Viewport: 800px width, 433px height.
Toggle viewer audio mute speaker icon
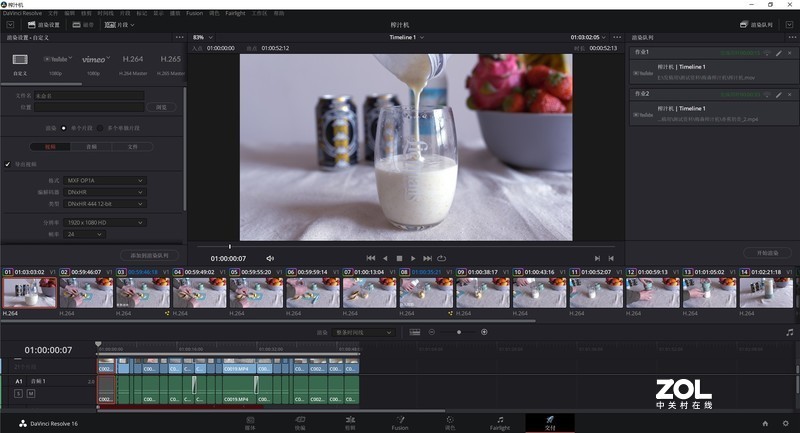click(x=270, y=258)
